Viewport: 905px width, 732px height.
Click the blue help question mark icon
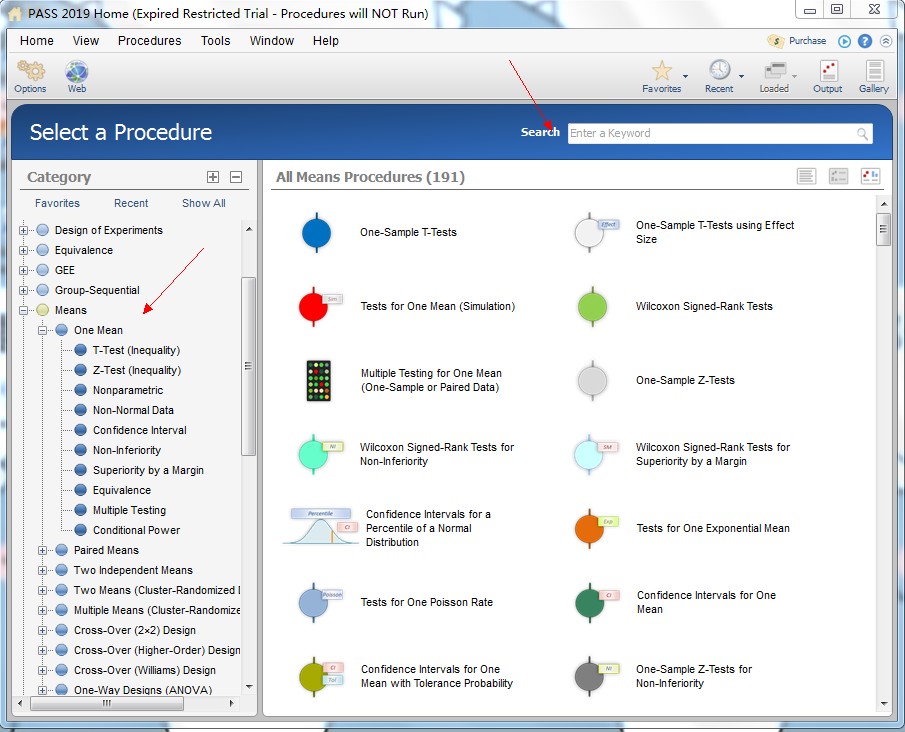pyautogui.click(x=865, y=41)
